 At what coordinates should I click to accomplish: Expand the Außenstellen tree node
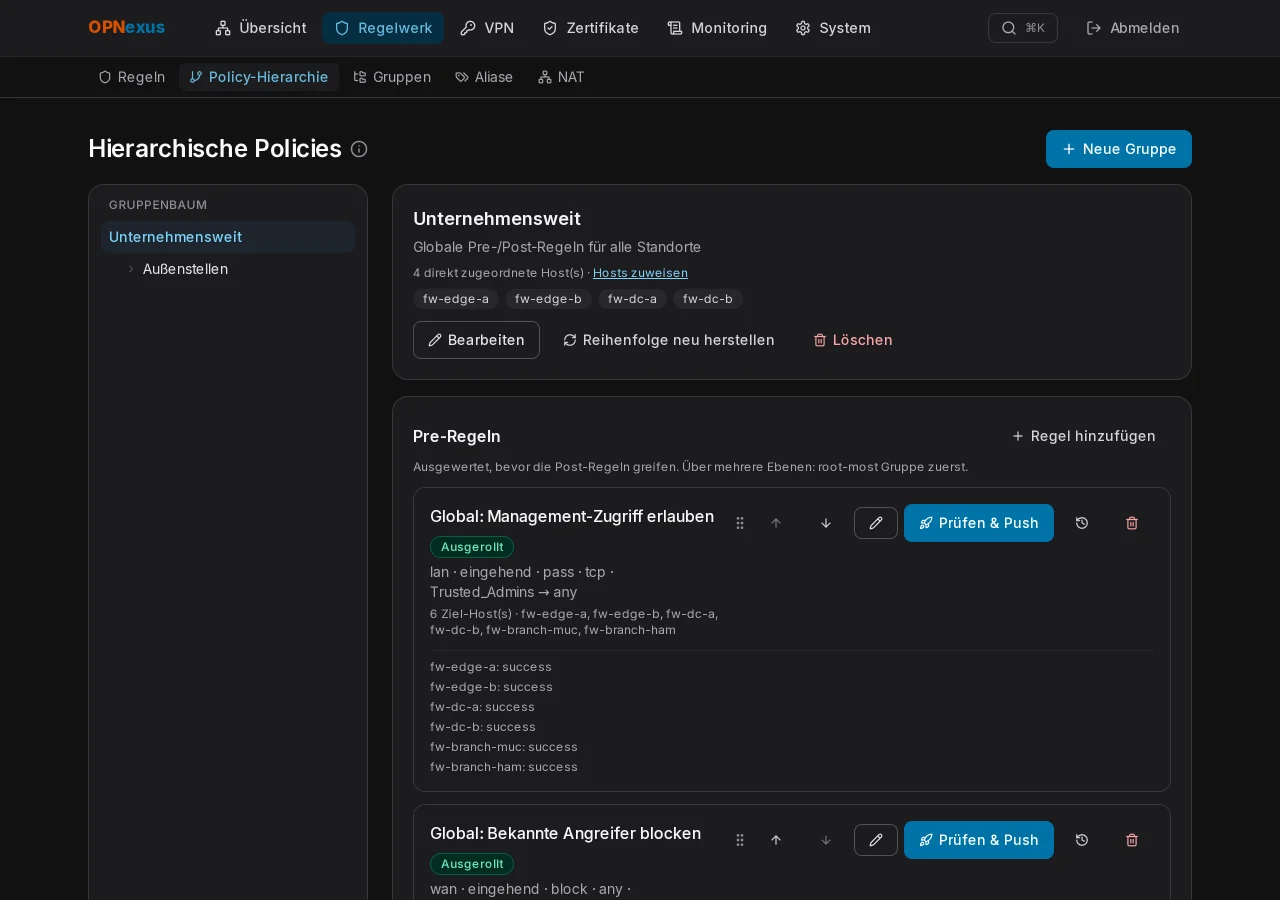131,269
